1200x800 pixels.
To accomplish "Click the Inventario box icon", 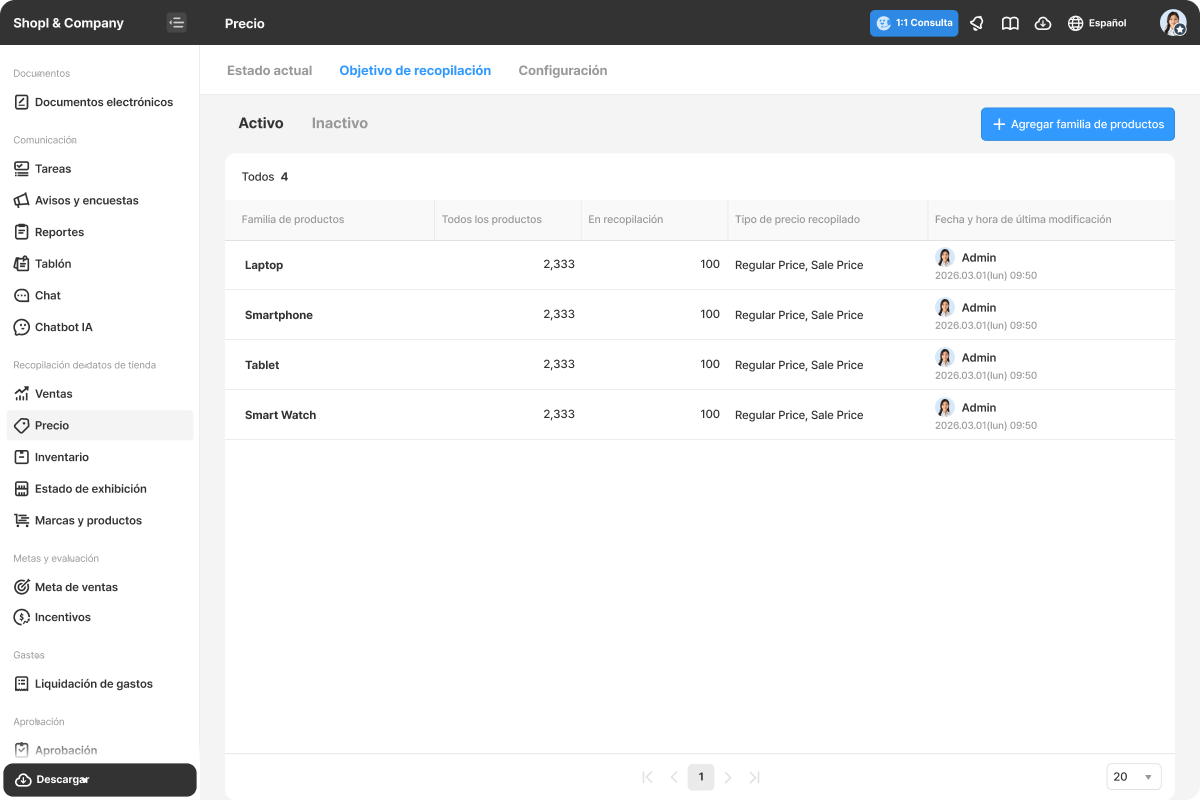I will [21, 457].
